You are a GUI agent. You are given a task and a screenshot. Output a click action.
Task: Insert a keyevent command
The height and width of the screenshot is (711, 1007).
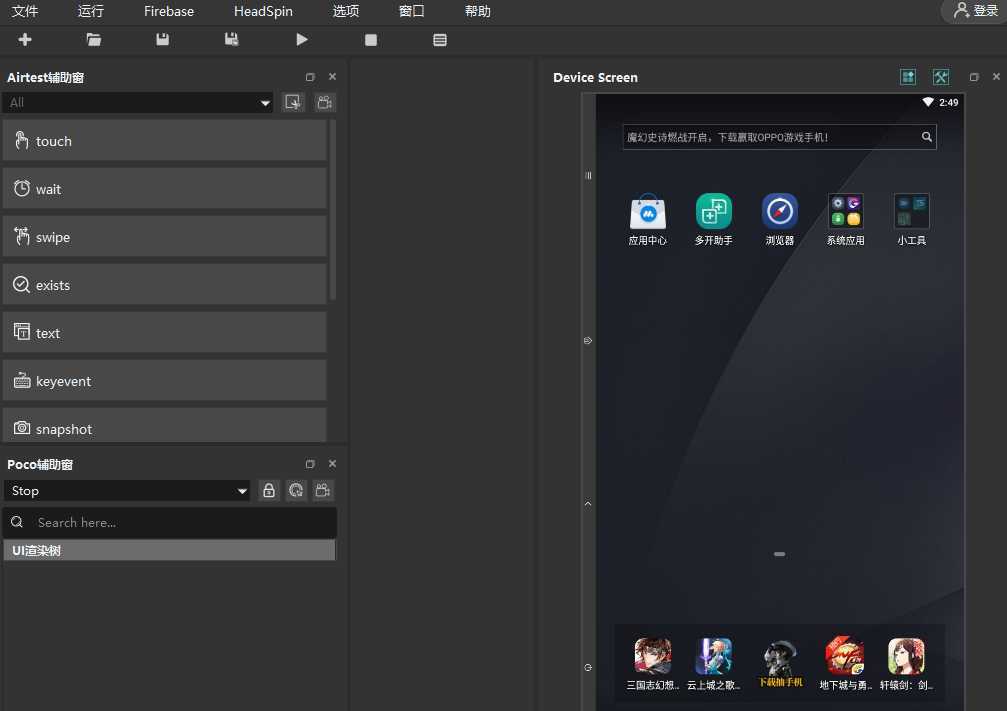click(164, 381)
